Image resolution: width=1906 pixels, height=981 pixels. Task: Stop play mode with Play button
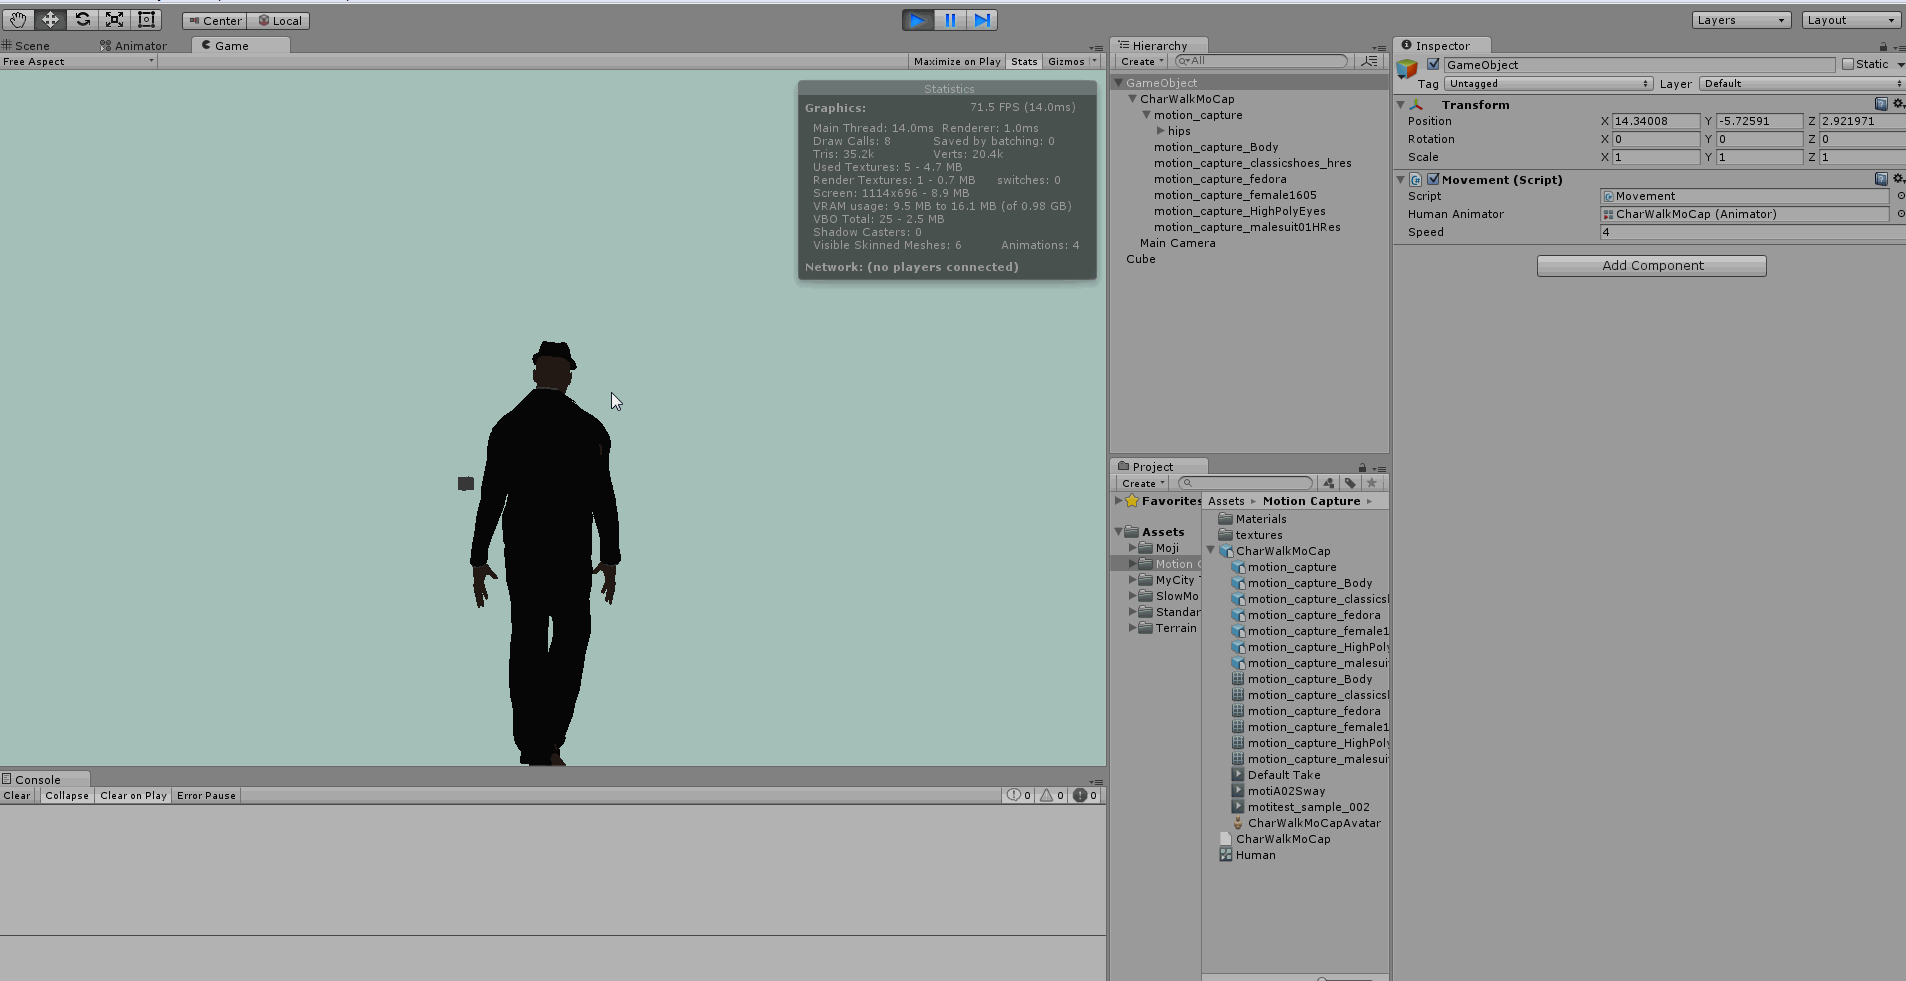[917, 20]
